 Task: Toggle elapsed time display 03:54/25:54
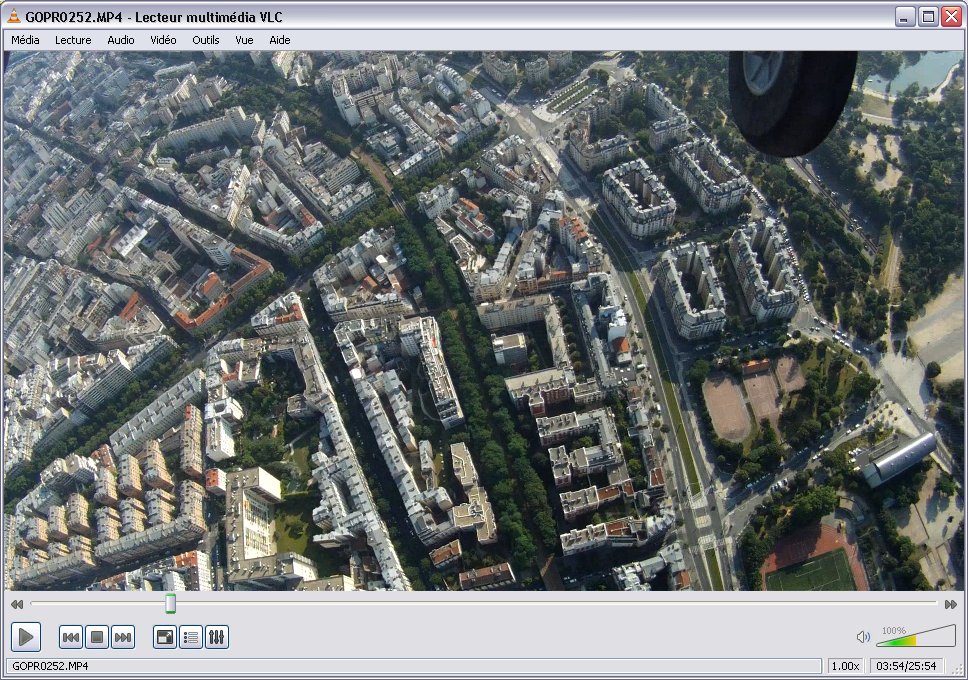click(906, 666)
